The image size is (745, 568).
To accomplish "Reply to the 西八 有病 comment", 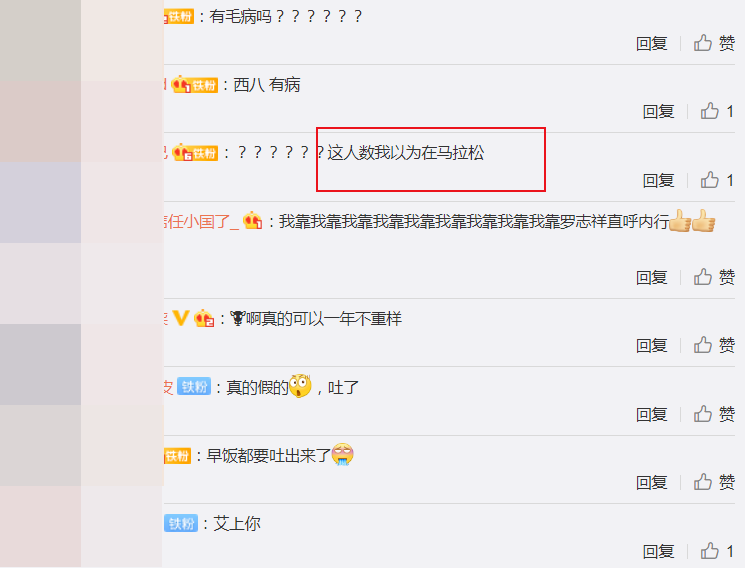I will tap(659, 112).
